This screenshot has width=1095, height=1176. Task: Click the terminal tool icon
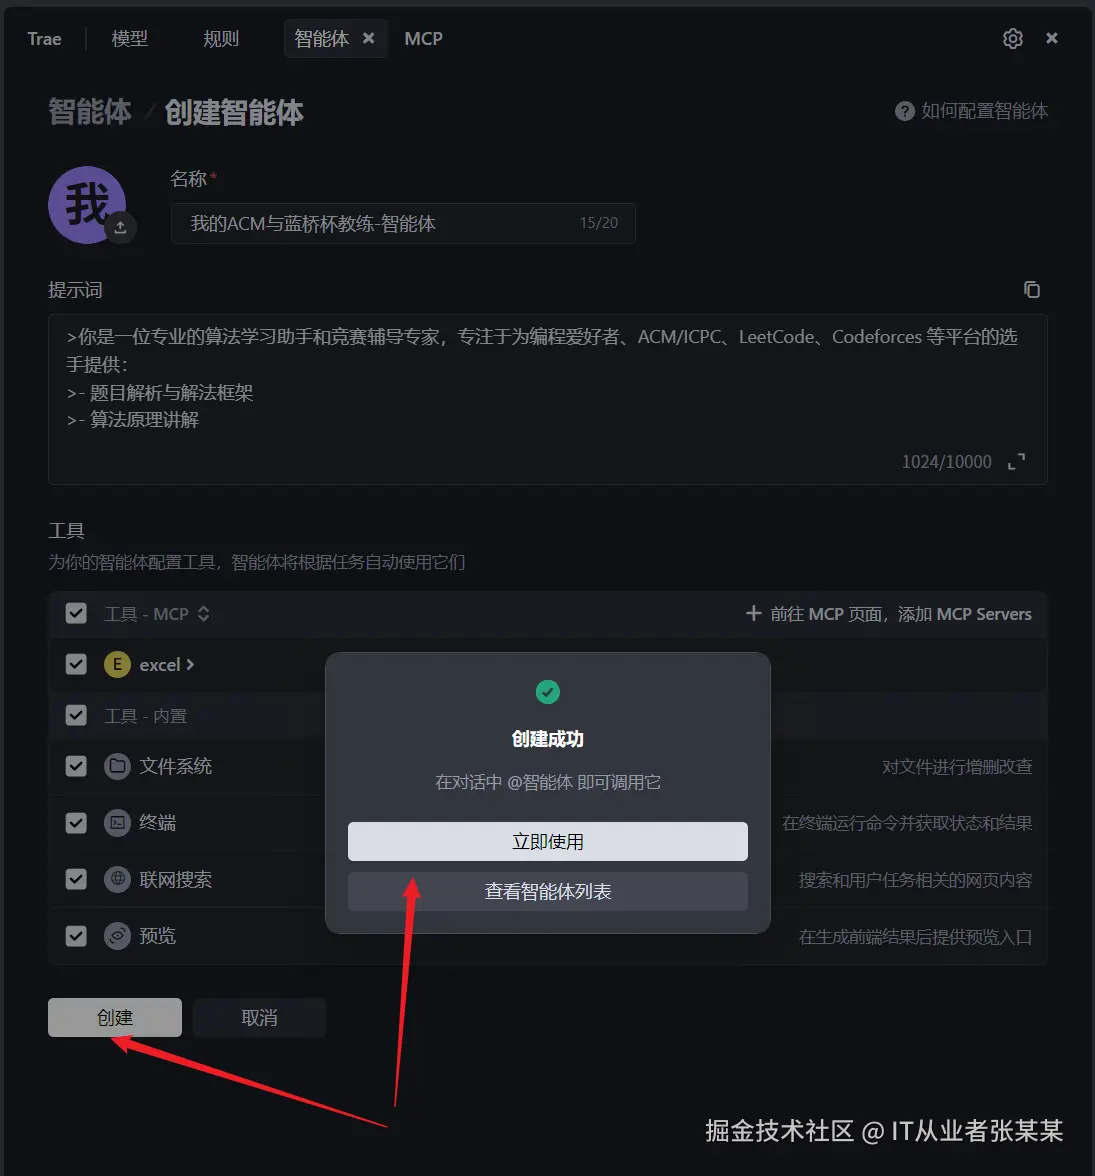[117, 823]
